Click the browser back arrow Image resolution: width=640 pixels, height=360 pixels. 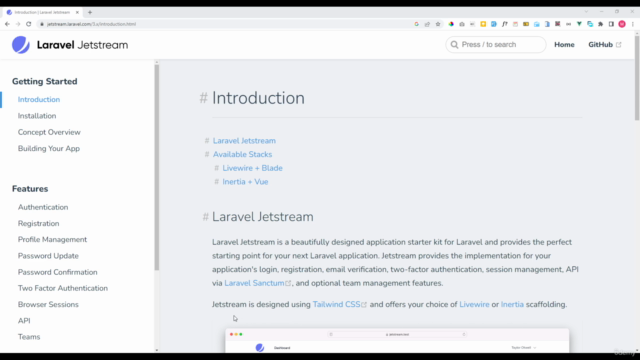tap(7, 24)
